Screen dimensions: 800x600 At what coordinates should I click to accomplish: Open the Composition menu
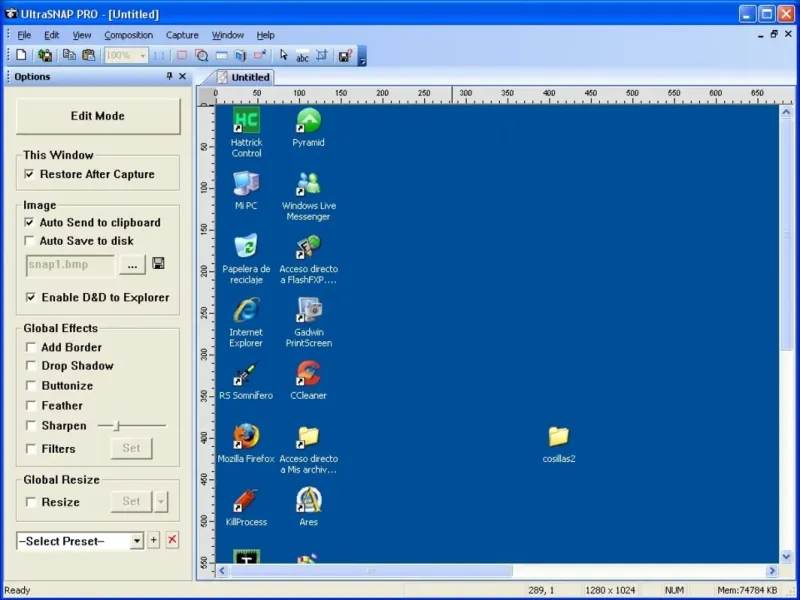coord(129,35)
